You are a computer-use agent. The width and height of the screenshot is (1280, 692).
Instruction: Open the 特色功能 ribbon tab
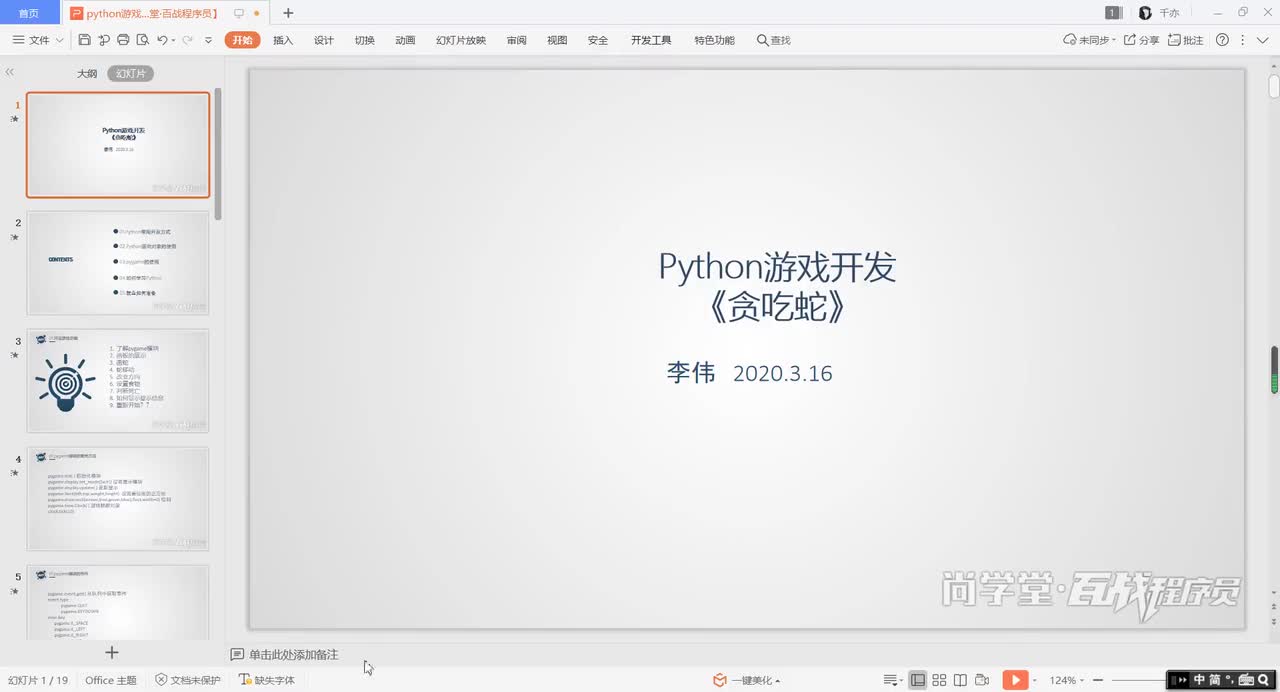pyautogui.click(x=714, y=40)
